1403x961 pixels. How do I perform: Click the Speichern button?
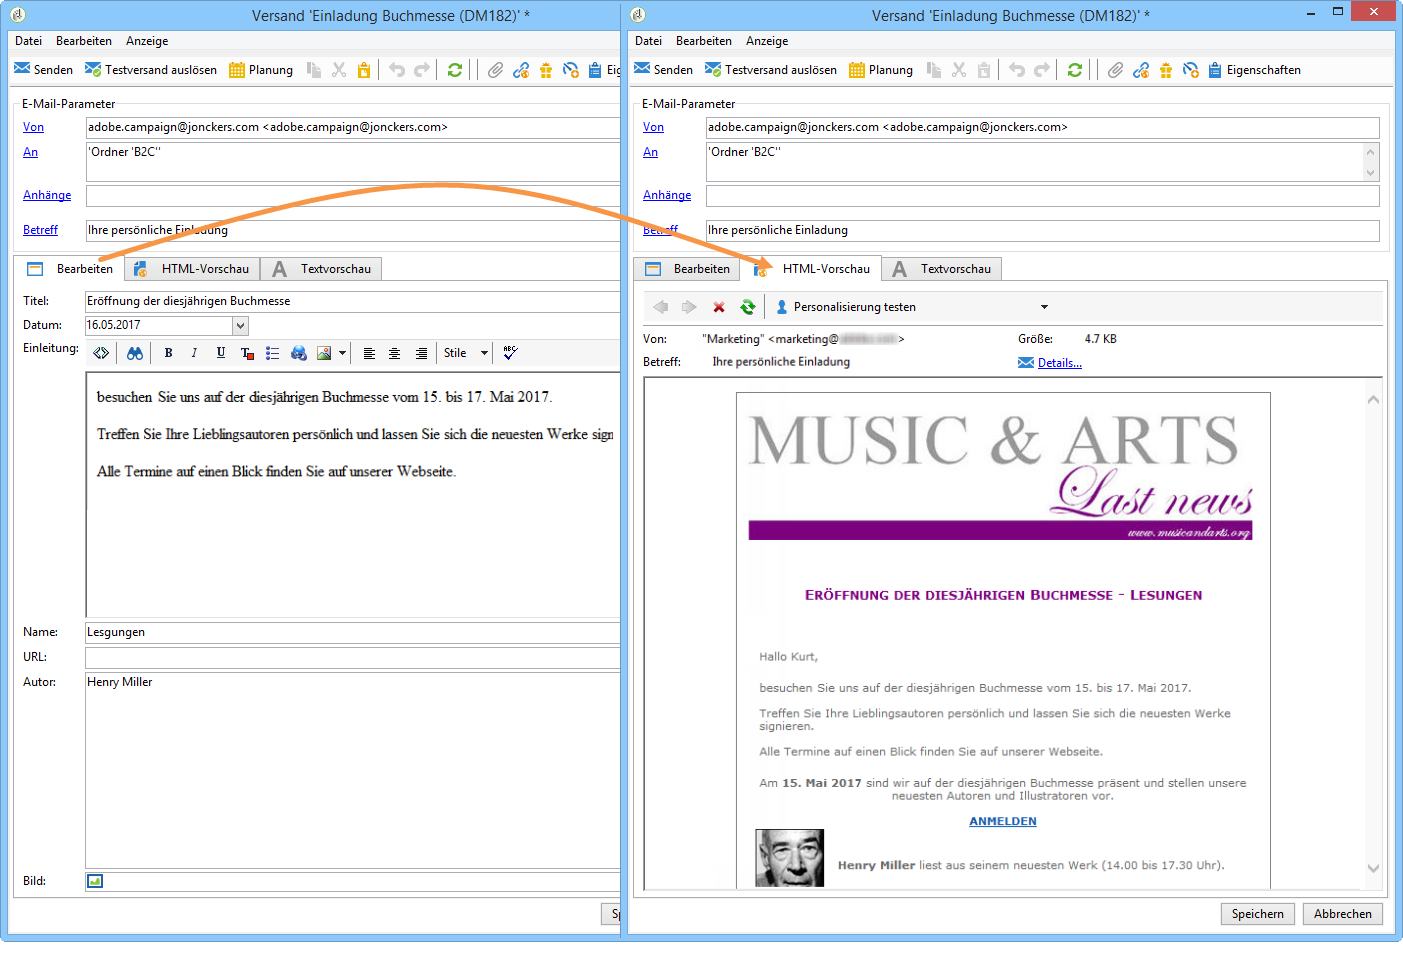click(x=1257, y=914)
